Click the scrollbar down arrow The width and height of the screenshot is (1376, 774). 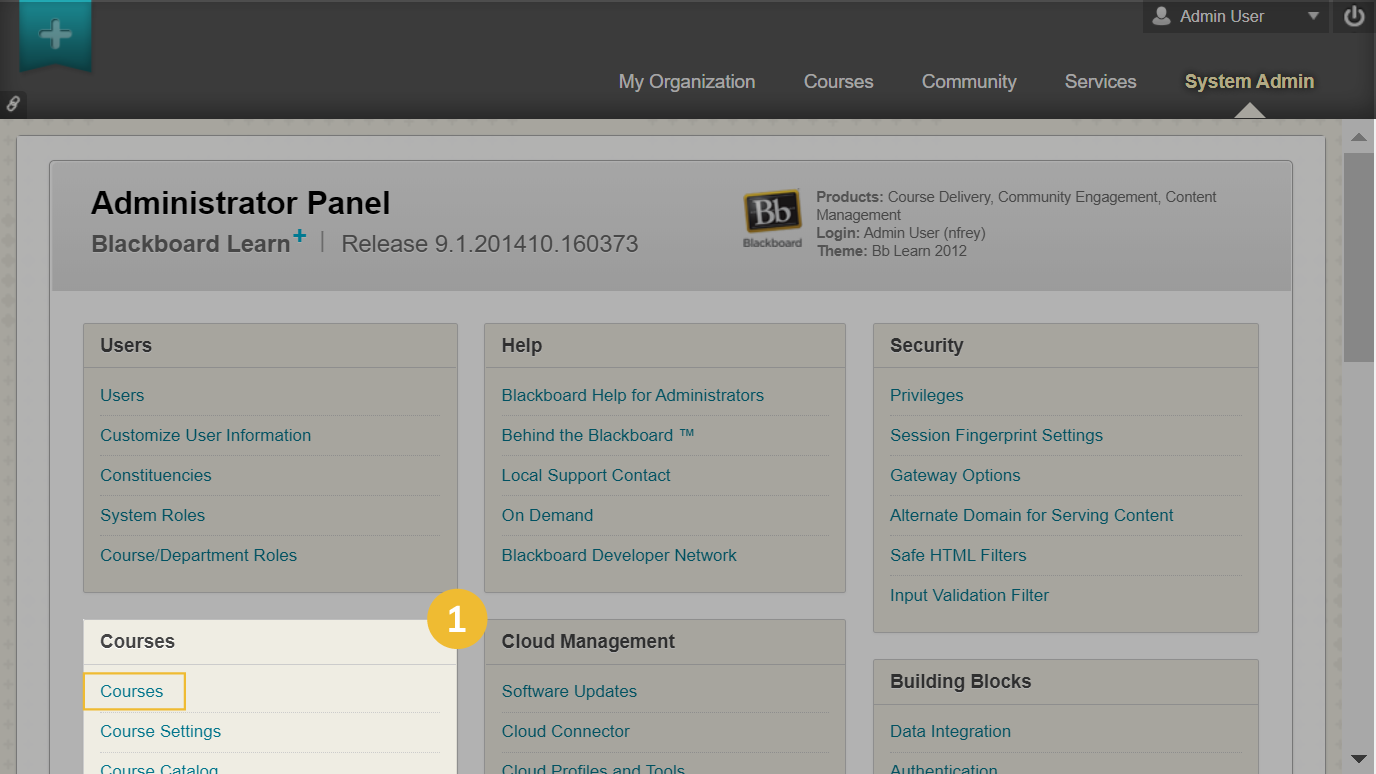[x=1359, y=759]
